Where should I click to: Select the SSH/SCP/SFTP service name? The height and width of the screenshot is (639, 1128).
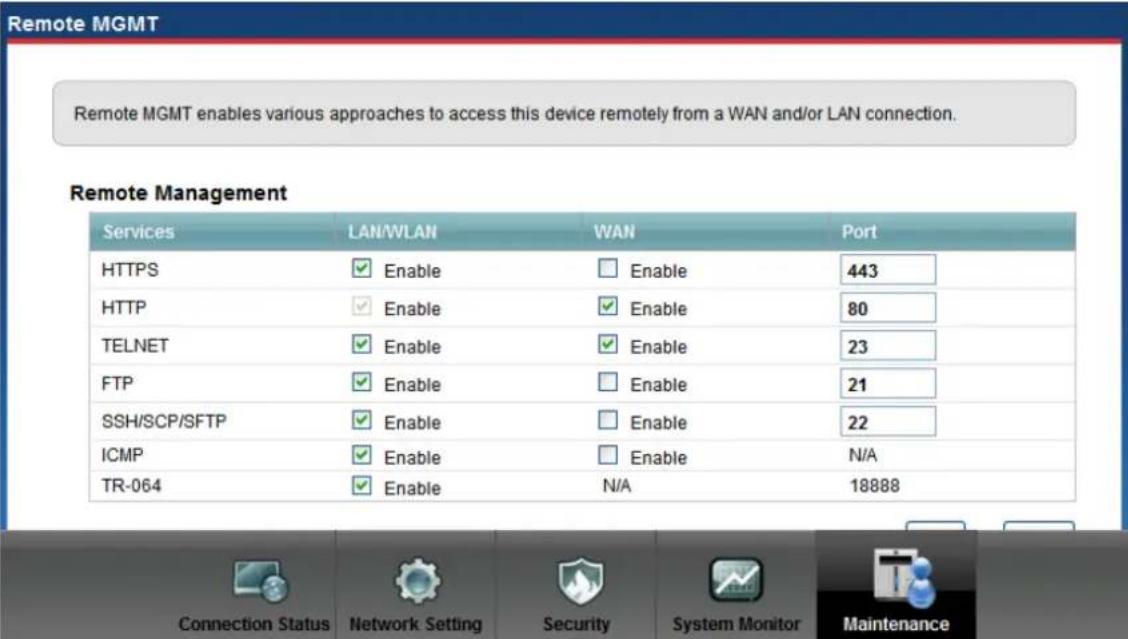pyautogui.click(x=164, y=422)
